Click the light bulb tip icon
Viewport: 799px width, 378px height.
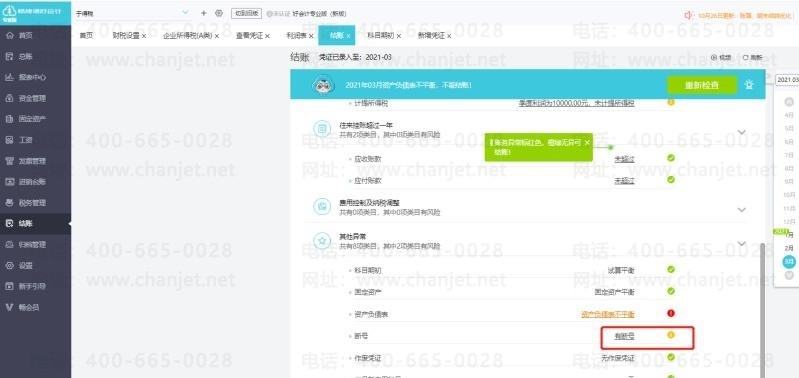749,85
